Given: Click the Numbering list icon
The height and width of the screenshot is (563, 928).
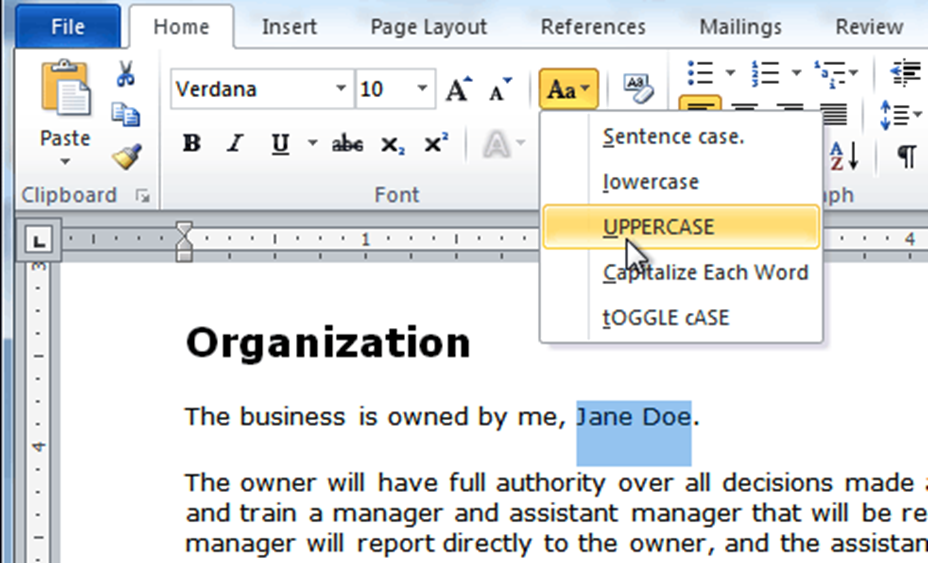Looking at the screenshot, I should coord(765,73).
